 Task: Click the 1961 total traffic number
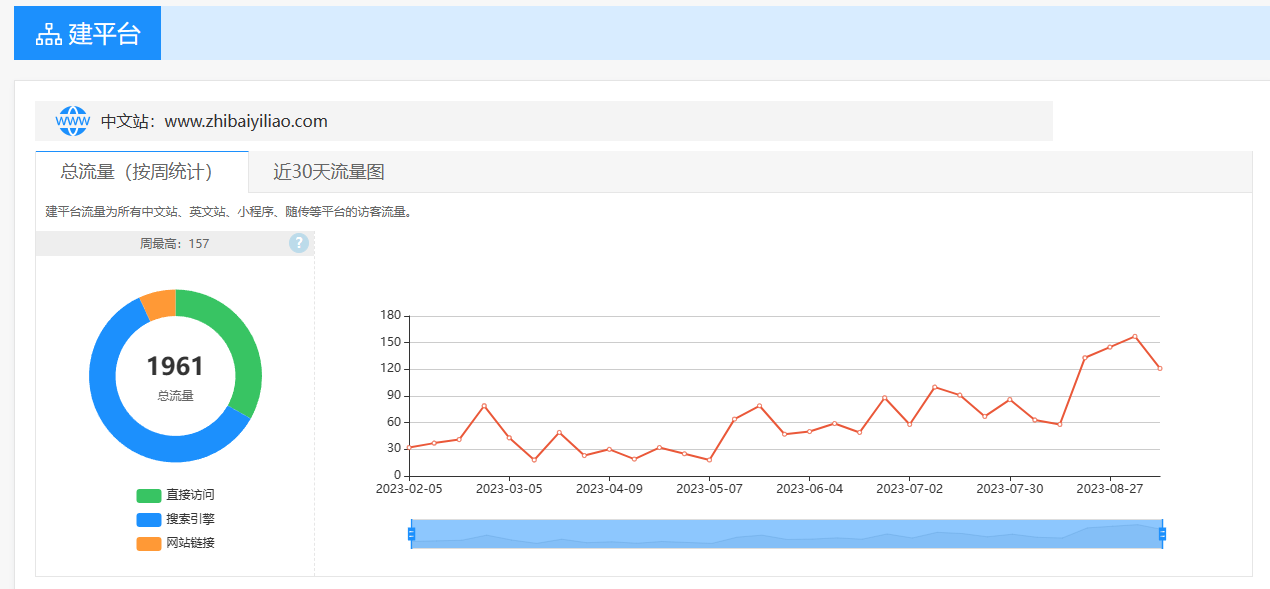175,366
